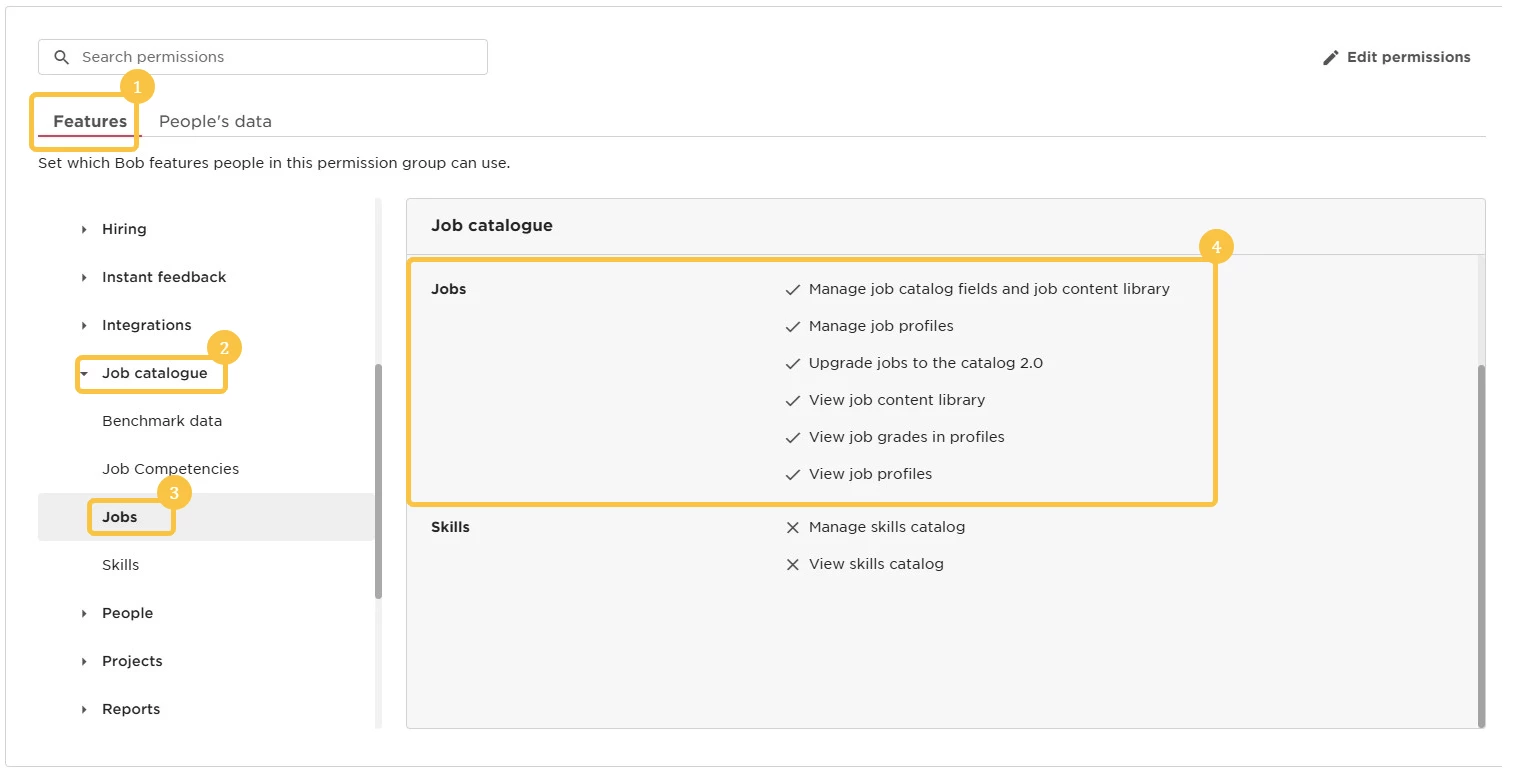This screenshot has height=777, width=1519.
Task: Select Hiring in the features tree
Action: tap(124, 229)
